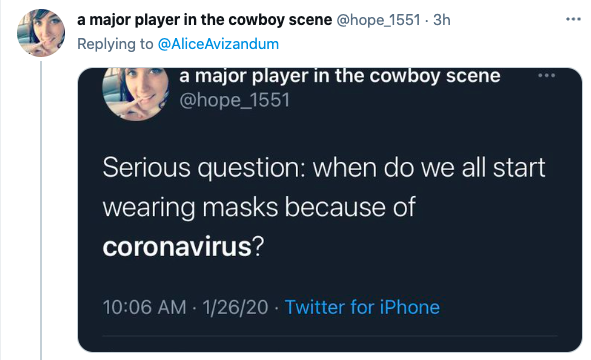The image size is (591, 360).
Task: Open the tweet via the '3h' timestamp
Action: (442, 20)
